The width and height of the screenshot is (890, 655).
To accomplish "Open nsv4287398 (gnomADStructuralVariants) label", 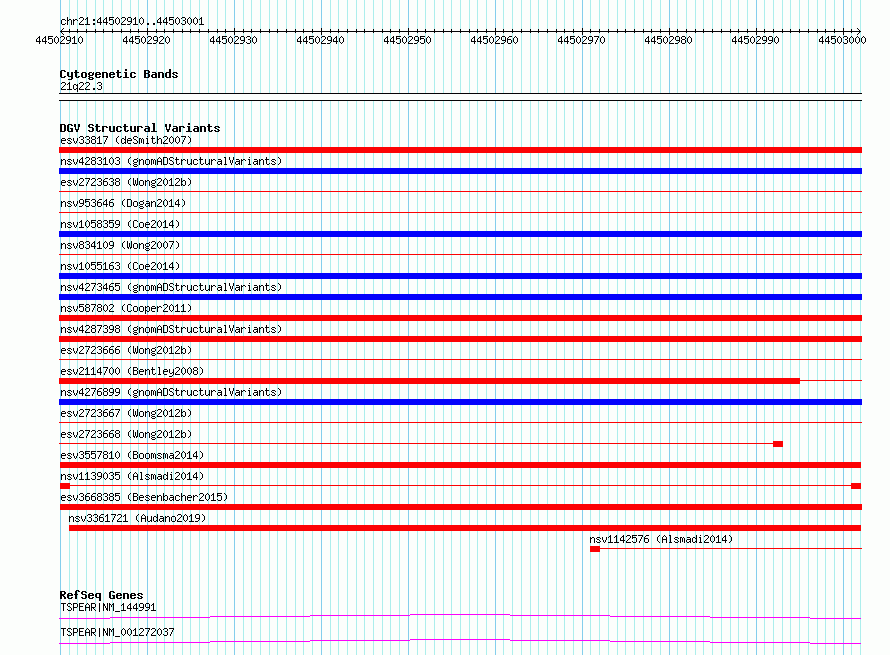I will tap(171, 329).
